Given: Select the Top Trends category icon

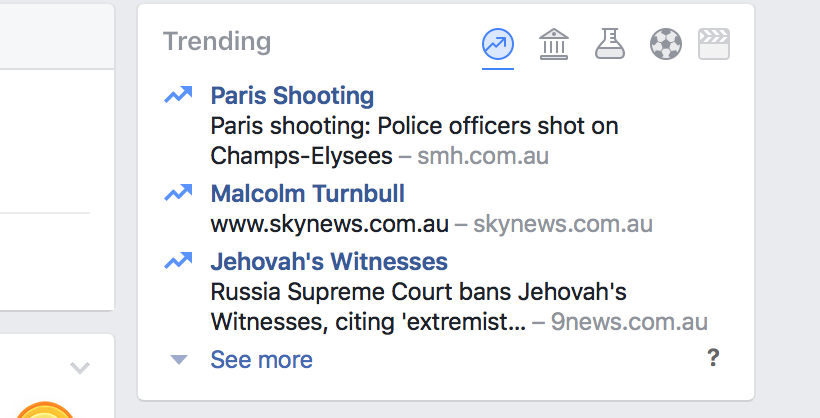Looking at the screenshot, I should [497, 44].
